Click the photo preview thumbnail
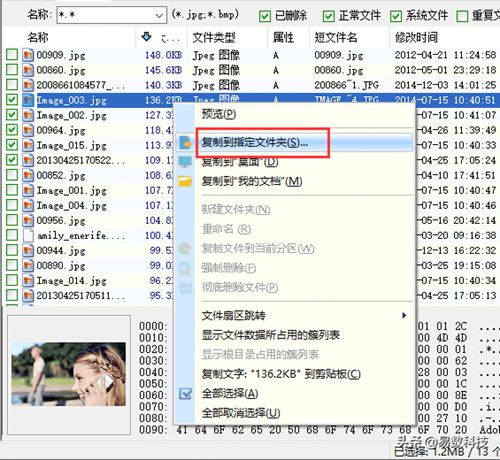Viewport: 500px width, 460px height. [69, 374]
